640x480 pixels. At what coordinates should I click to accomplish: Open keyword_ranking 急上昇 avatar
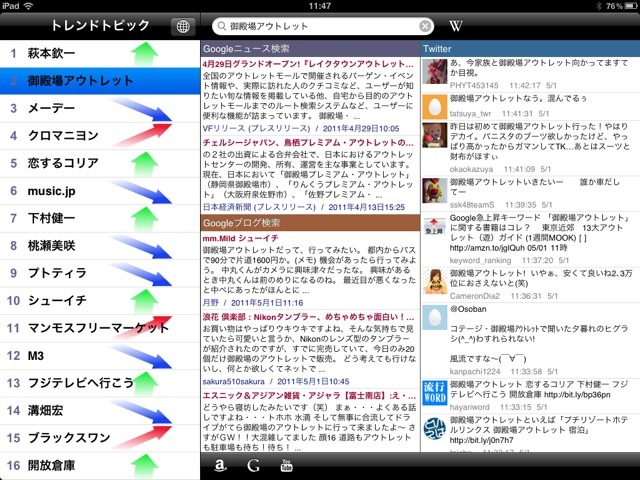(435, 226)
